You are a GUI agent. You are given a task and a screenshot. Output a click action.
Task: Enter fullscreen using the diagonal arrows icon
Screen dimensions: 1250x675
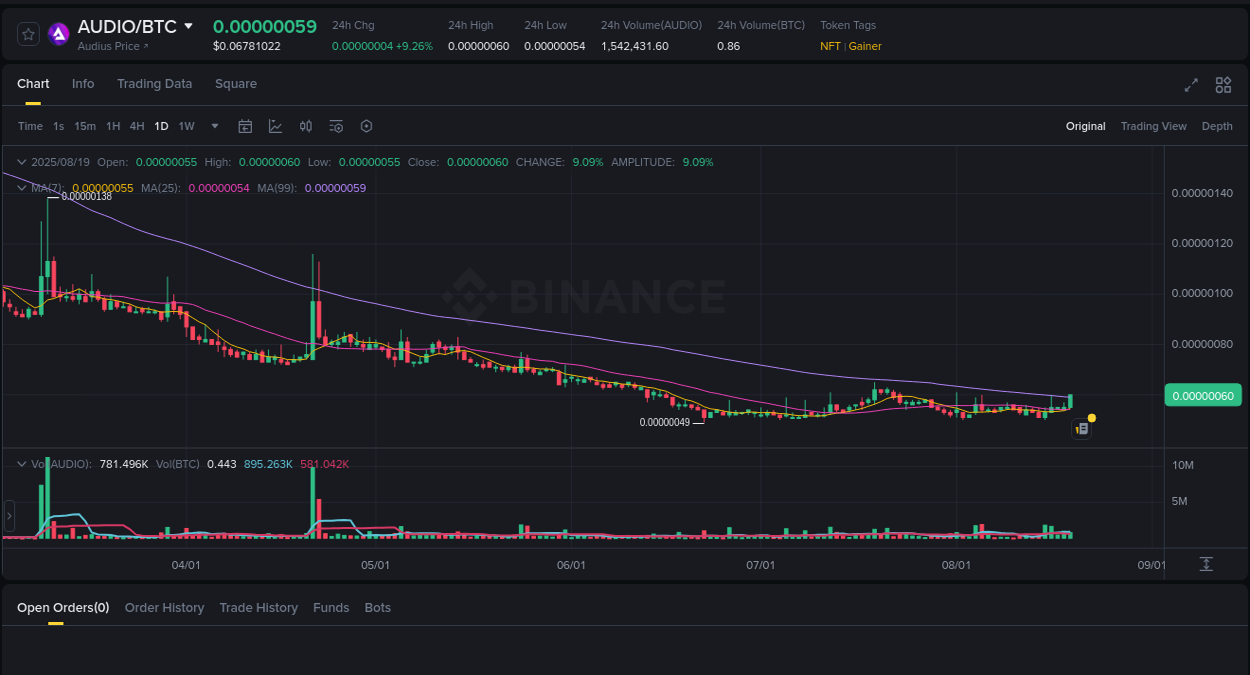pyautogui.click(x=1190, y=86)
